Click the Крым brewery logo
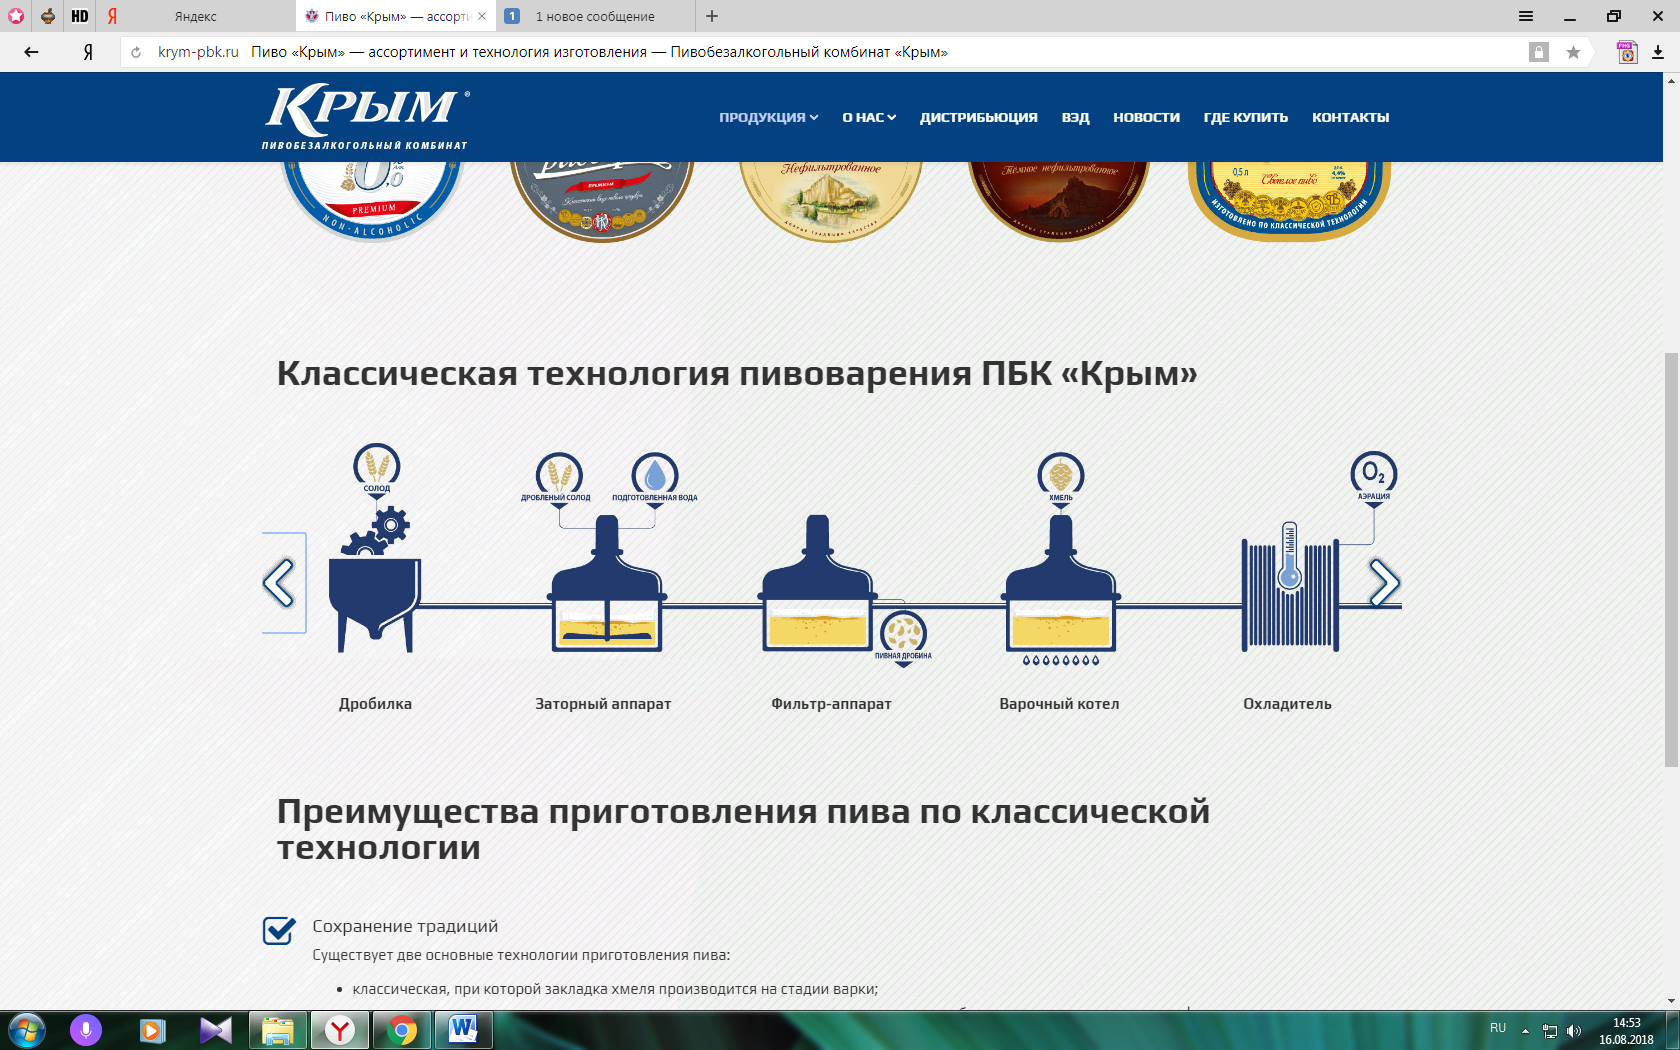 [x=366, y=117]
